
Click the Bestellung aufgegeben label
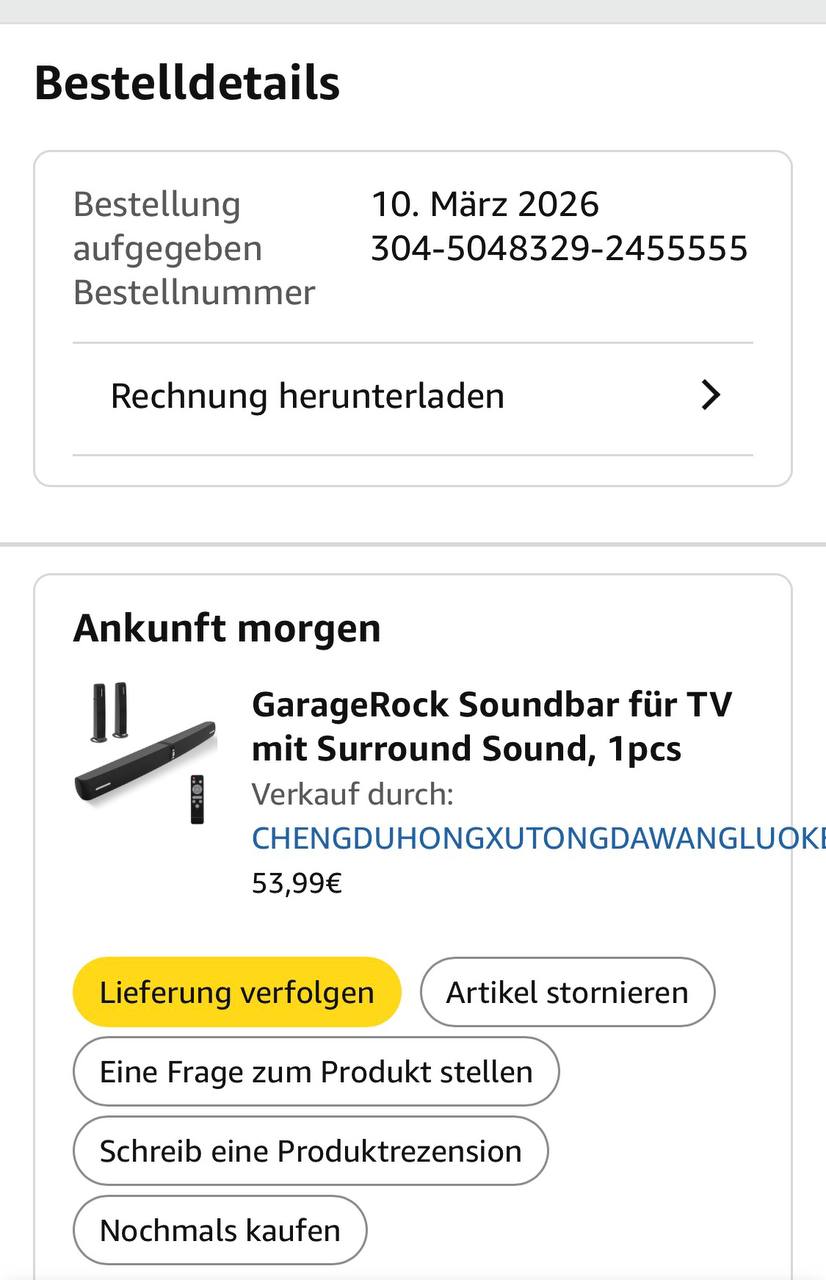tap(167, 226)
